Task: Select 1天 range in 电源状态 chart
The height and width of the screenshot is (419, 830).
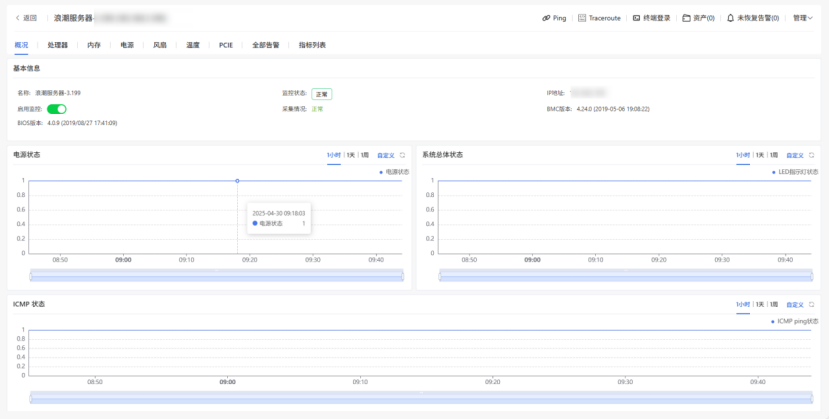Action: point(351,156)
